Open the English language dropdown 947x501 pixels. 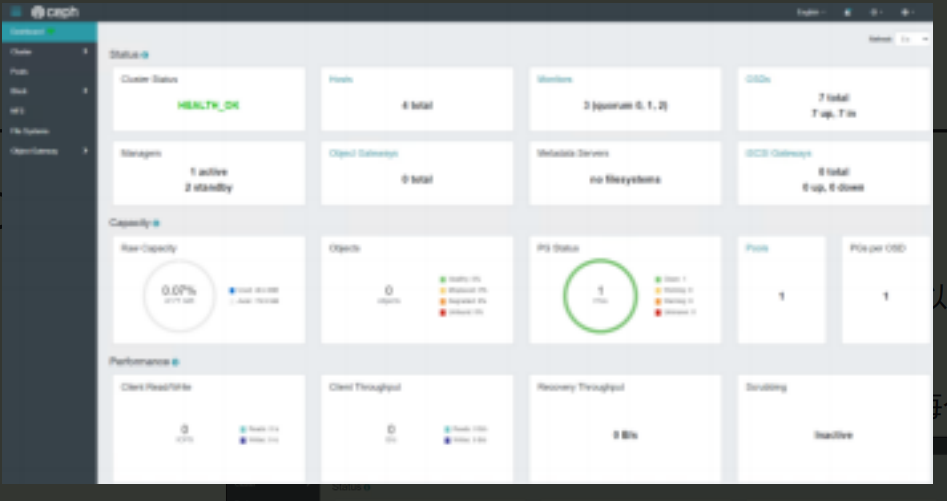[x=811, y=12]
